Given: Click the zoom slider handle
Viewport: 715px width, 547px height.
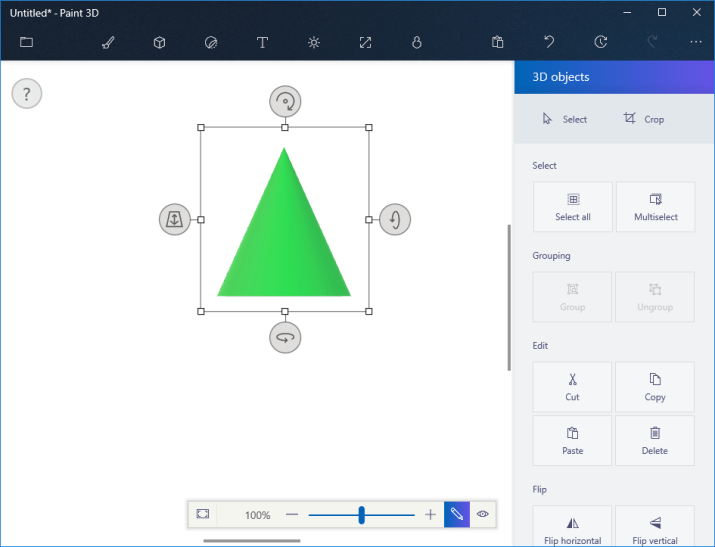Looking at the screenshot, I should [x=362, y=515].
